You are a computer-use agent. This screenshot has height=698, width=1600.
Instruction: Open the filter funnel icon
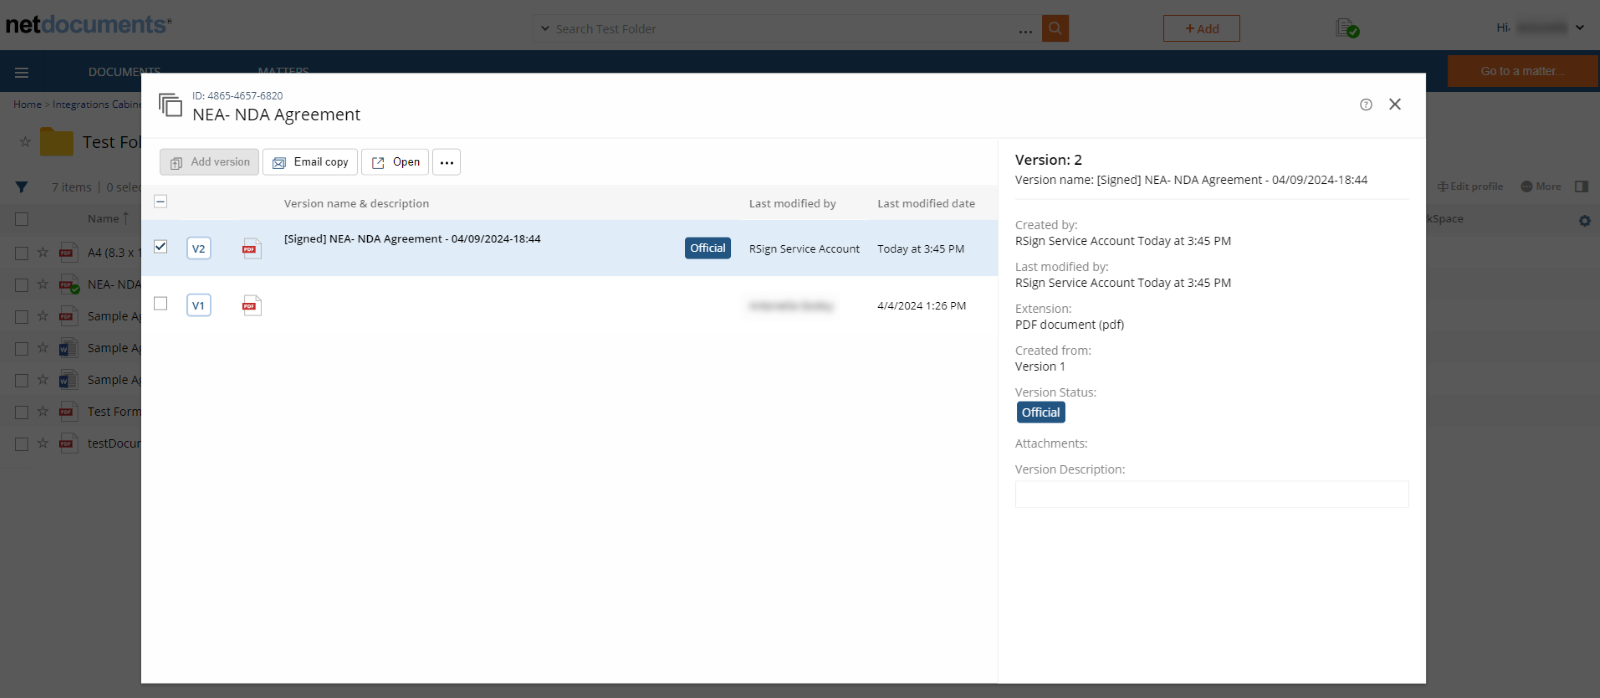22,187
